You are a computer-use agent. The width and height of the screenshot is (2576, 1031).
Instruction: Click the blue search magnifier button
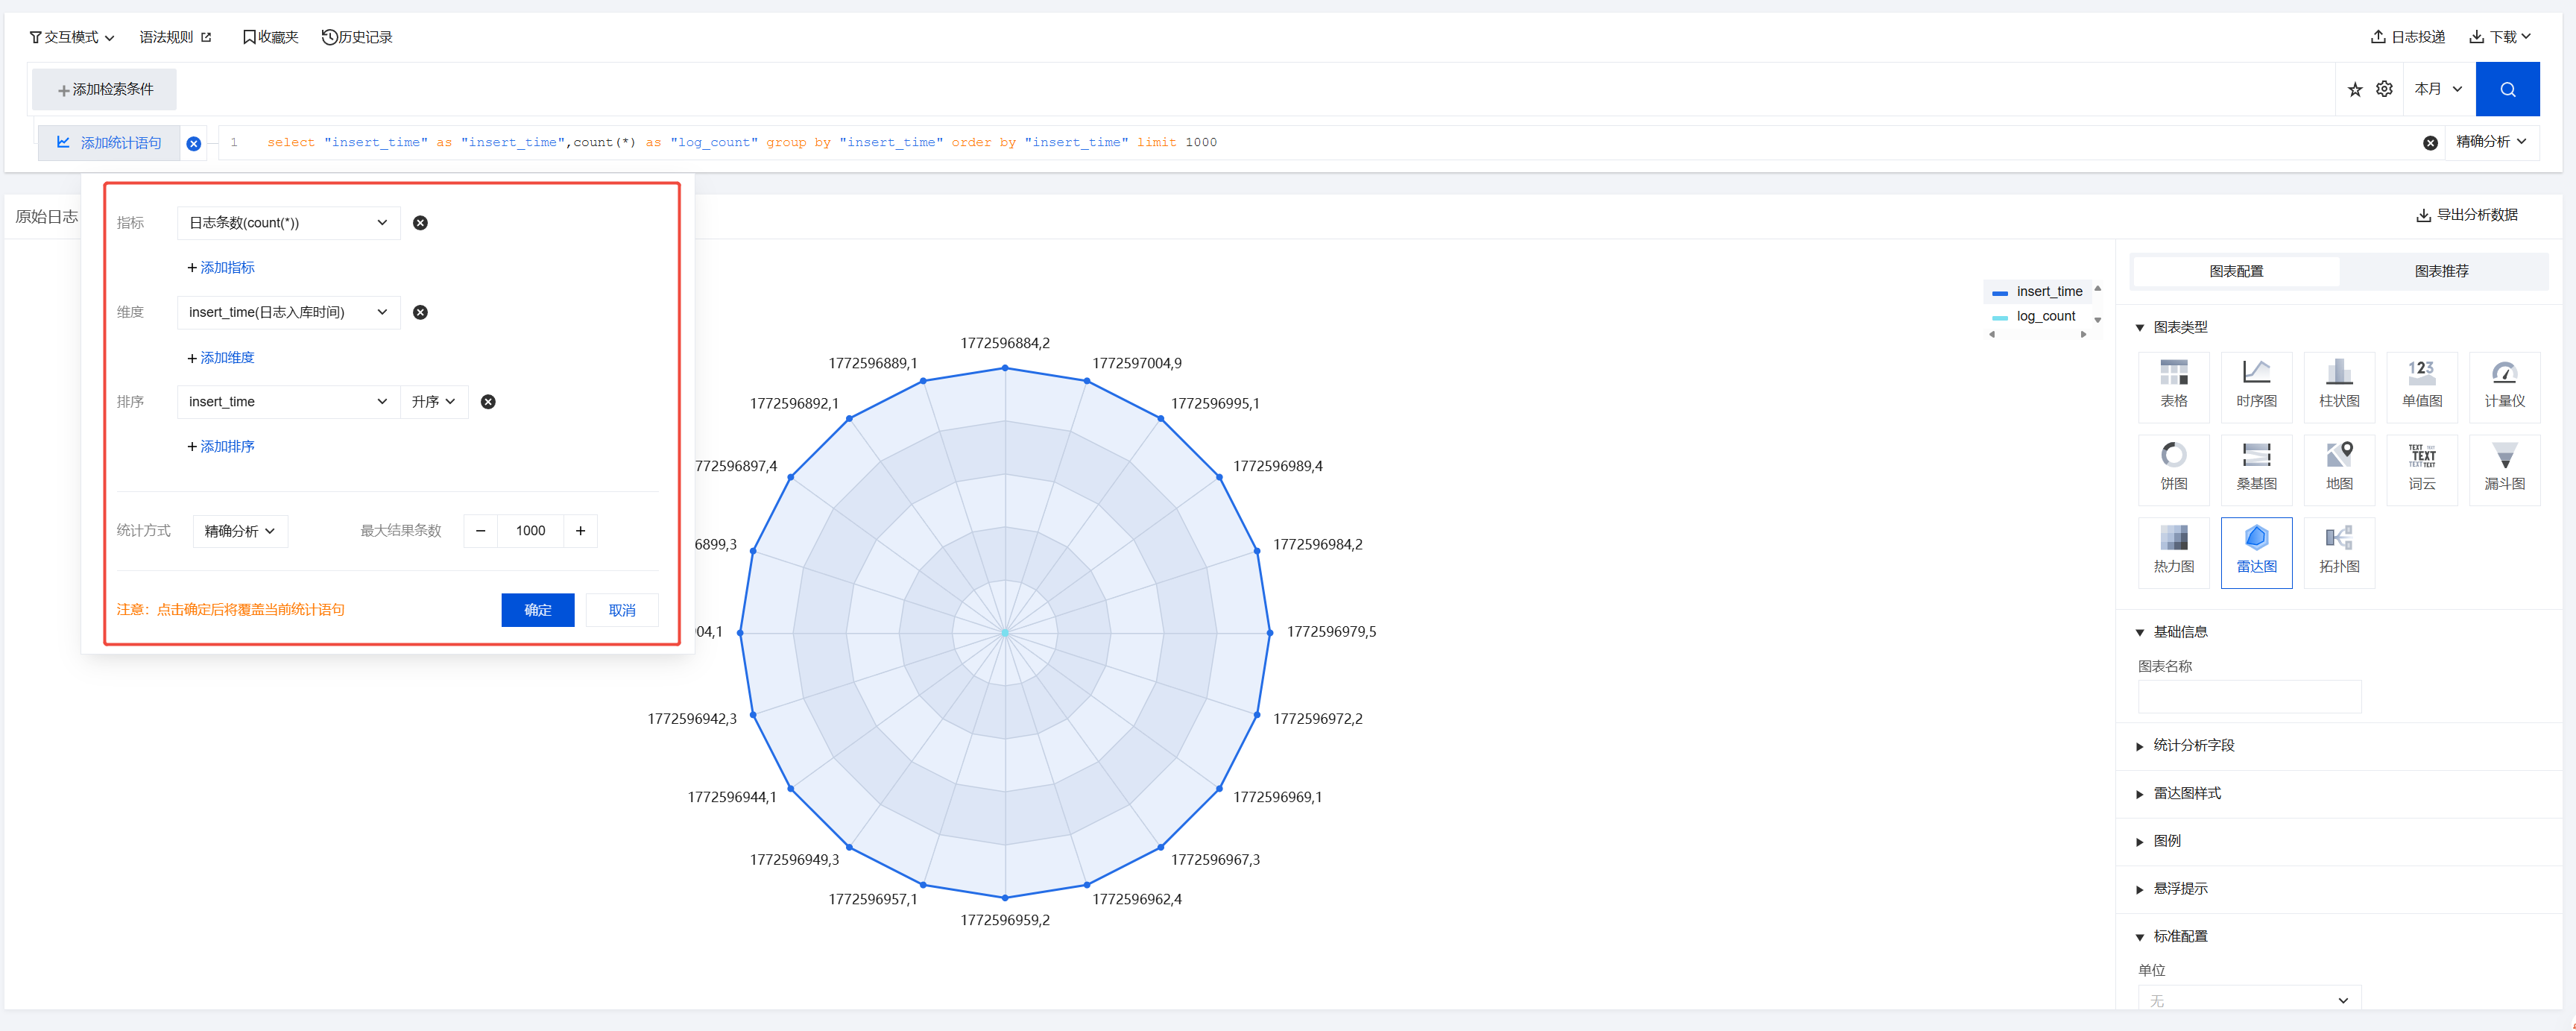coord(2507,89)
